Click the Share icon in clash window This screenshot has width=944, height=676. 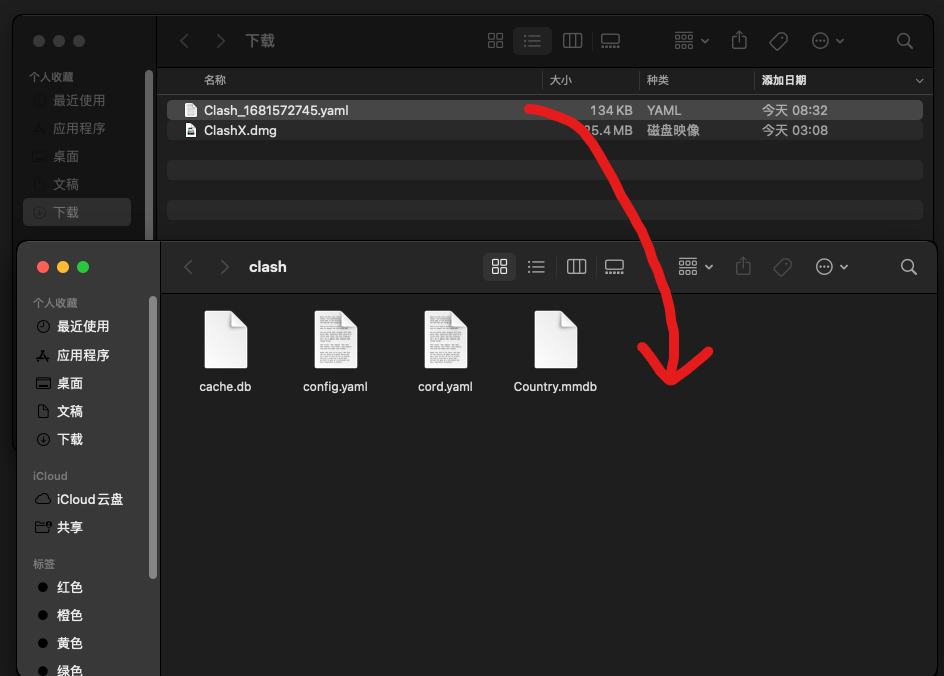click(x=743, y=267)
